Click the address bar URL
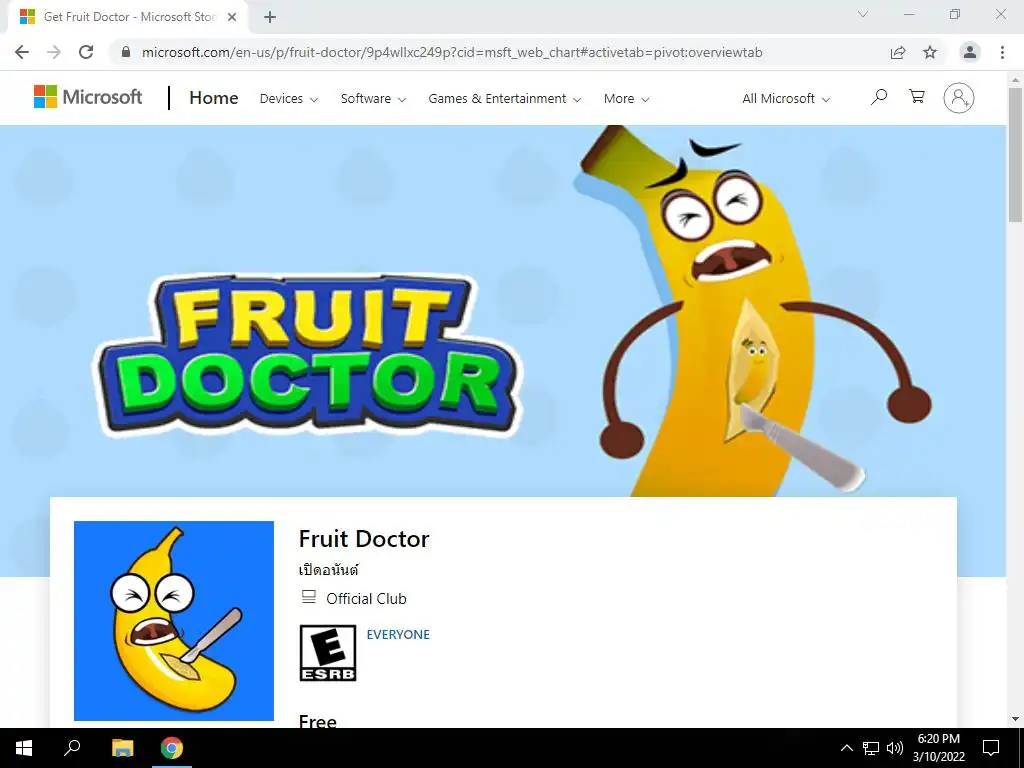This screenshot has width=1024, height=768. [452, 52]
